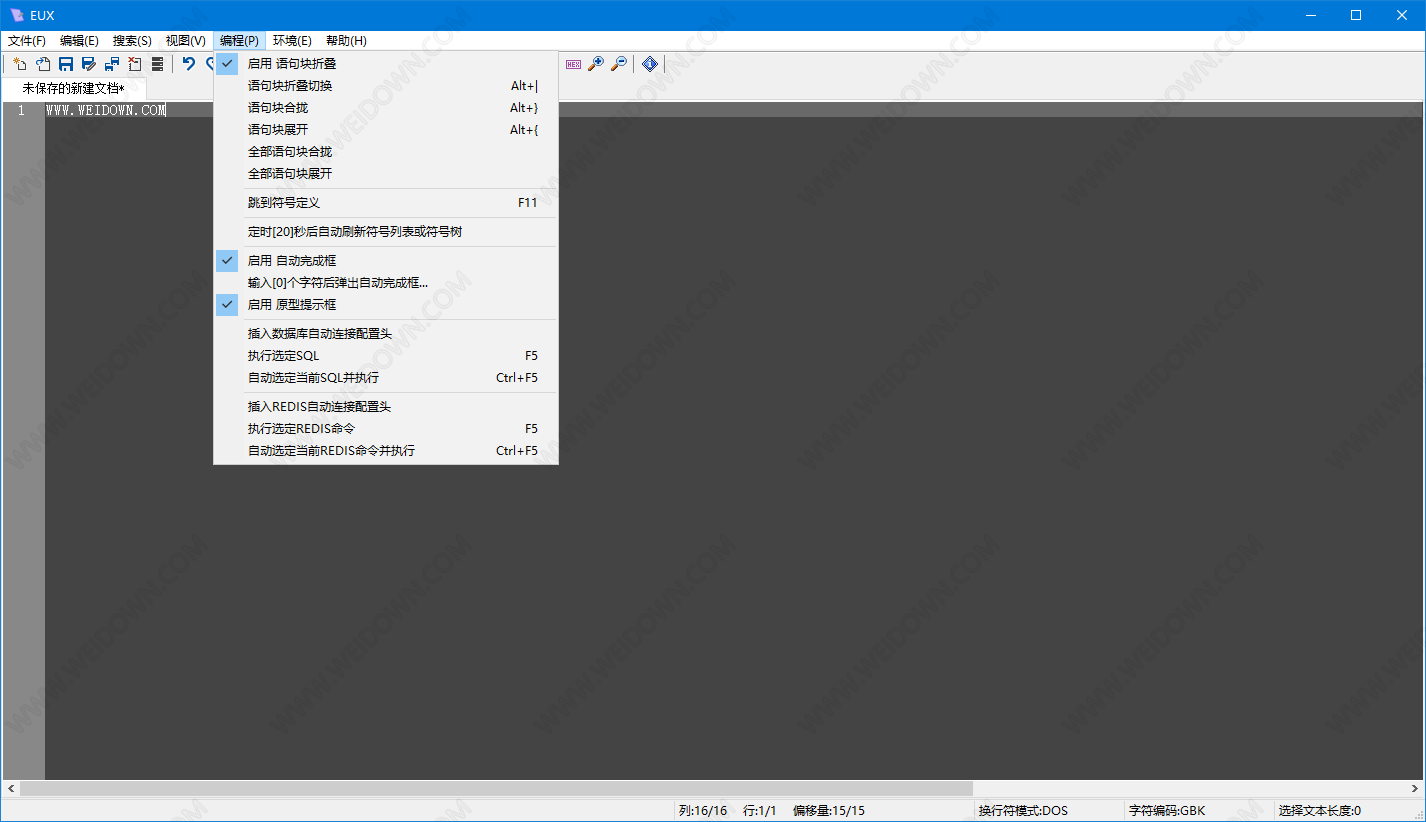This screenshot has height=822, width=1426.
Task: Click the Save All toolbar icon
Action: pyautogui.click(x=112, y=64)
